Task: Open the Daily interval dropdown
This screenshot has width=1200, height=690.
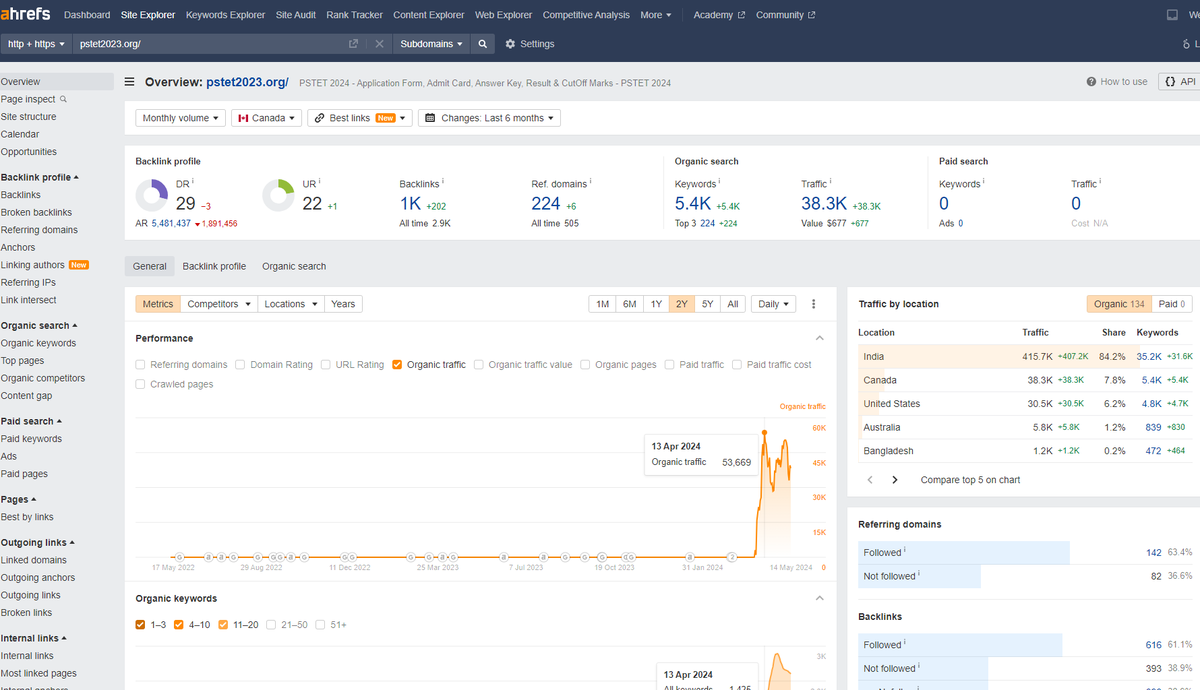Action: [773, 304]
